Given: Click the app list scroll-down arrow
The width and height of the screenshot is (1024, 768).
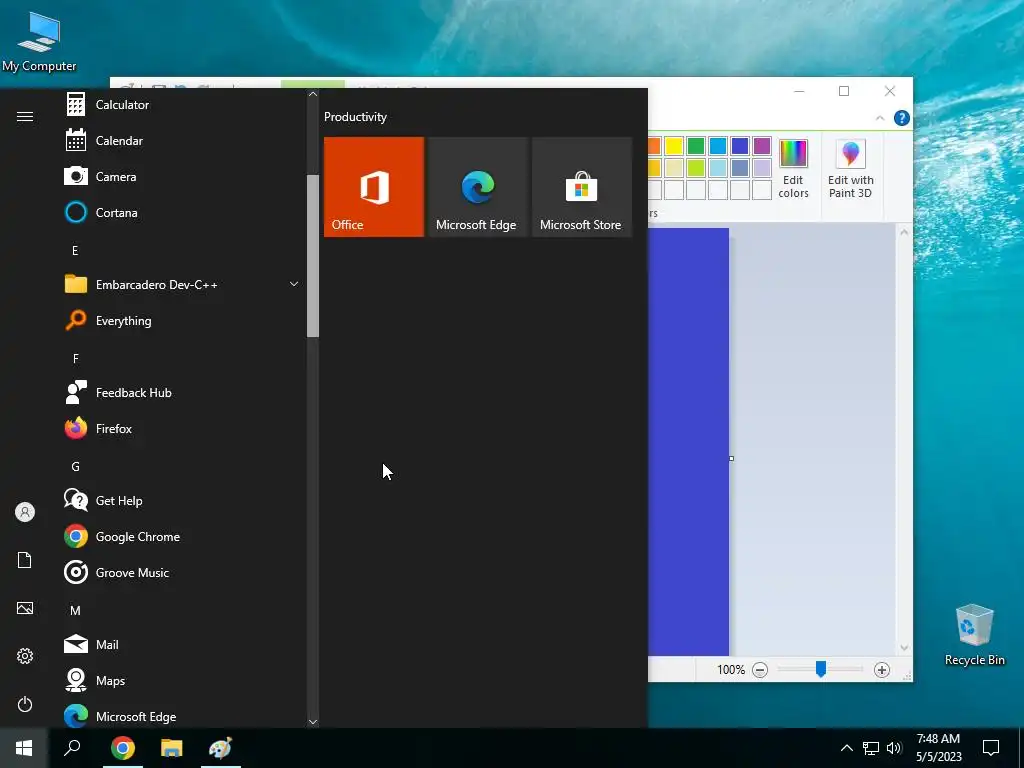Looking at the screenshot, I should pyautogui.click(x=313, y=722).
